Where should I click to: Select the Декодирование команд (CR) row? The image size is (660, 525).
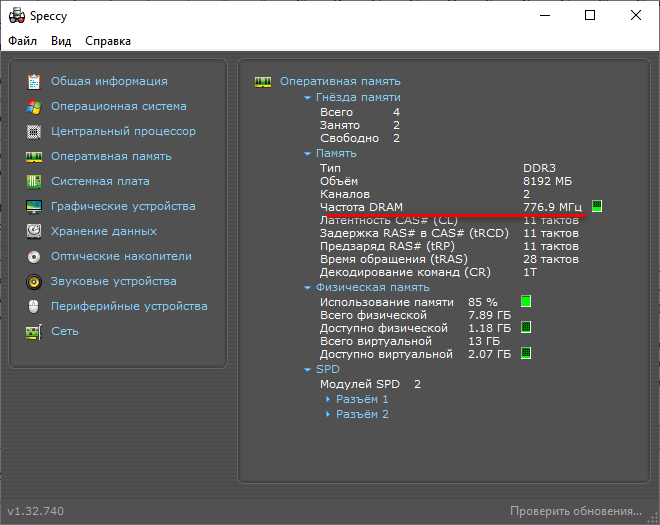(428, 272)
